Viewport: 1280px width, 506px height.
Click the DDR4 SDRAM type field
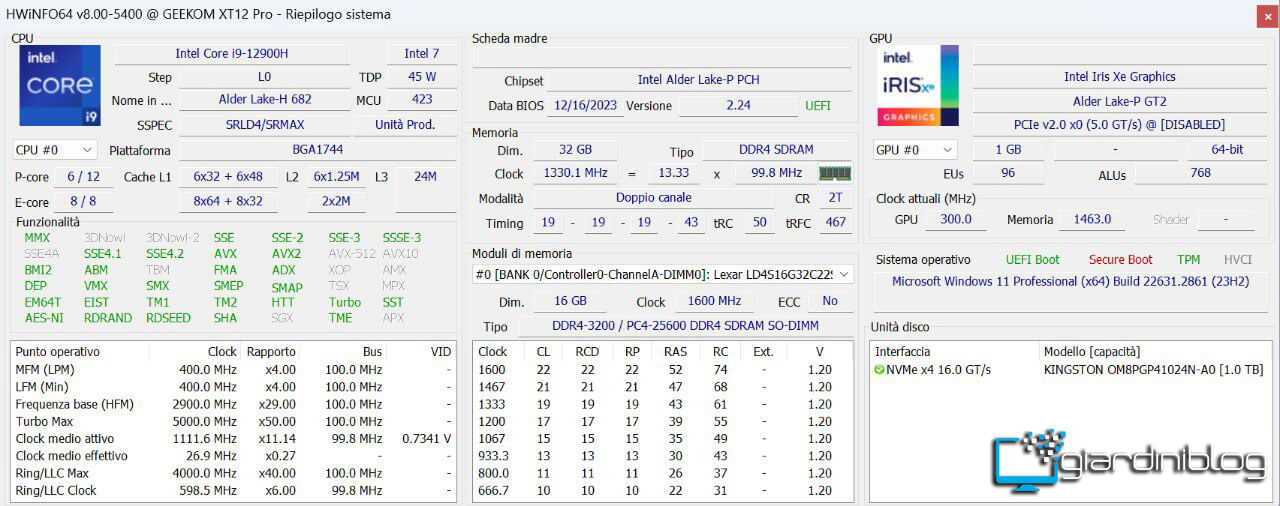click(x=776, y=150)
